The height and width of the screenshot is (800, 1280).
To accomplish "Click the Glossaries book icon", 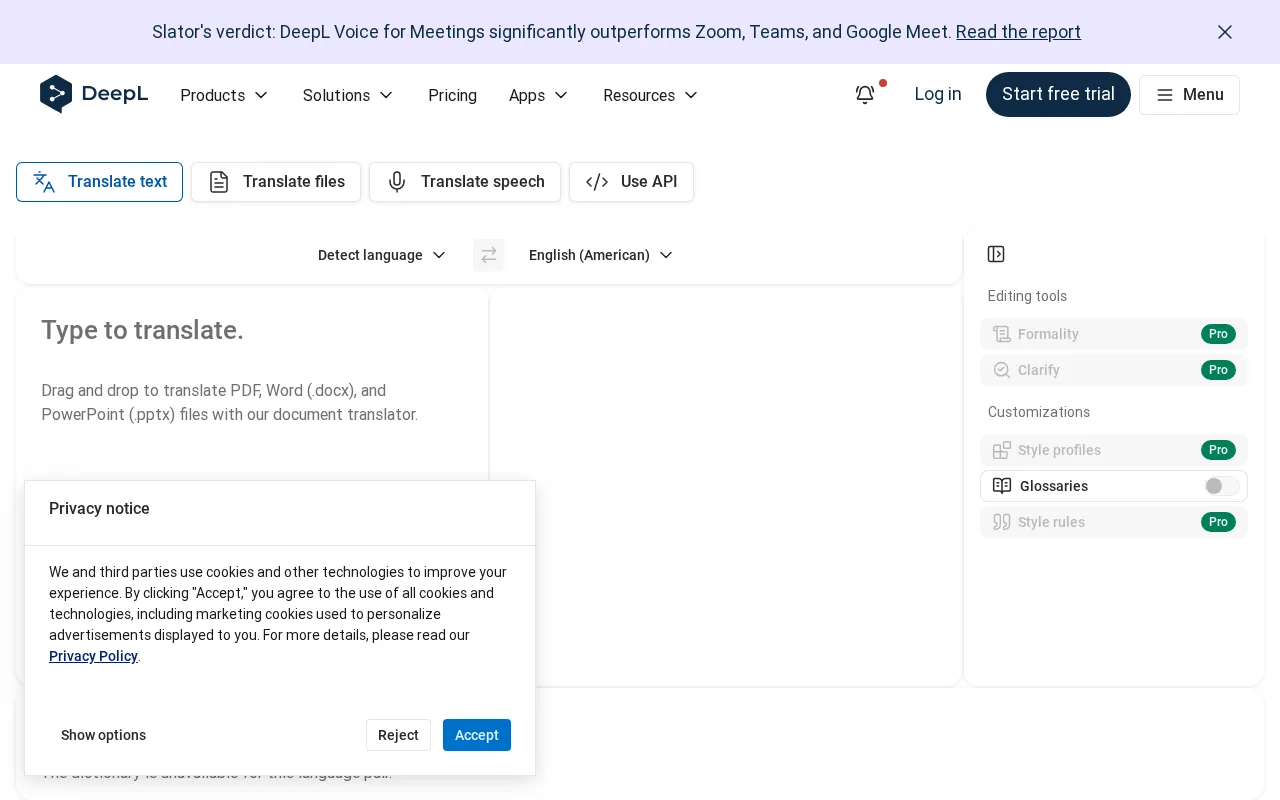I will 1002,486.
